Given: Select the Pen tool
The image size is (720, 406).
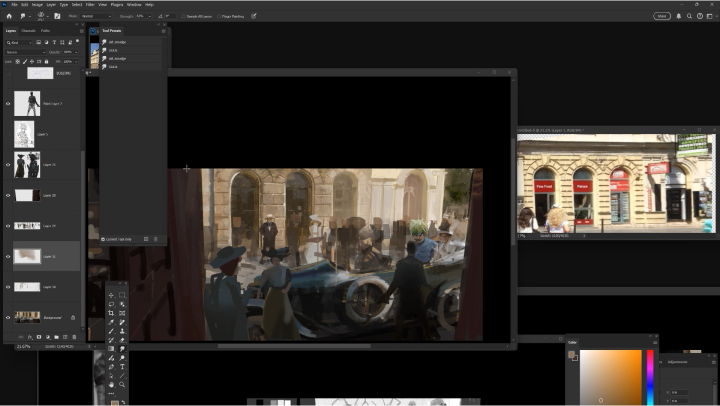Looking at the screenshot, I should pos(111,367).
